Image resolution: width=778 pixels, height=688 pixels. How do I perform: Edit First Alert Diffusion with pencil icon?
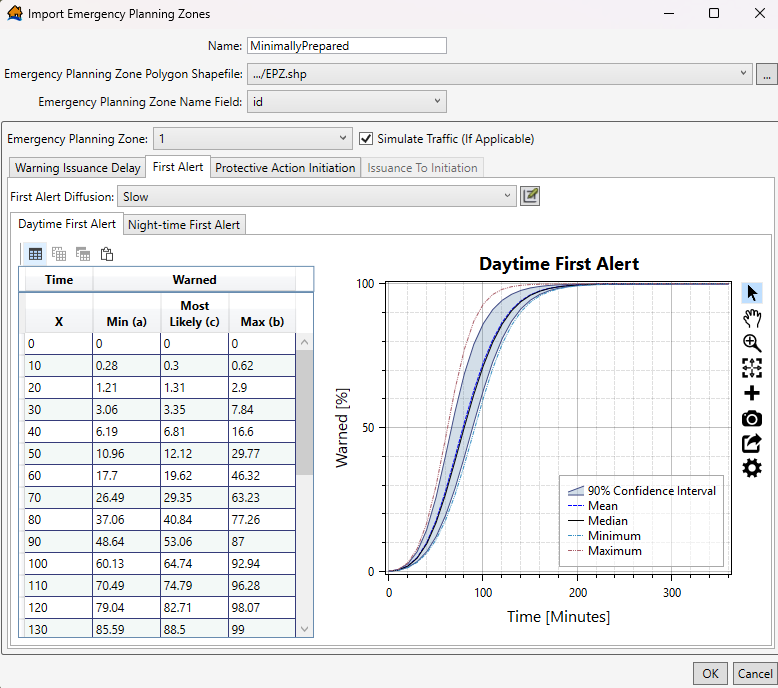pyautogui.click(x=530, y=196)
